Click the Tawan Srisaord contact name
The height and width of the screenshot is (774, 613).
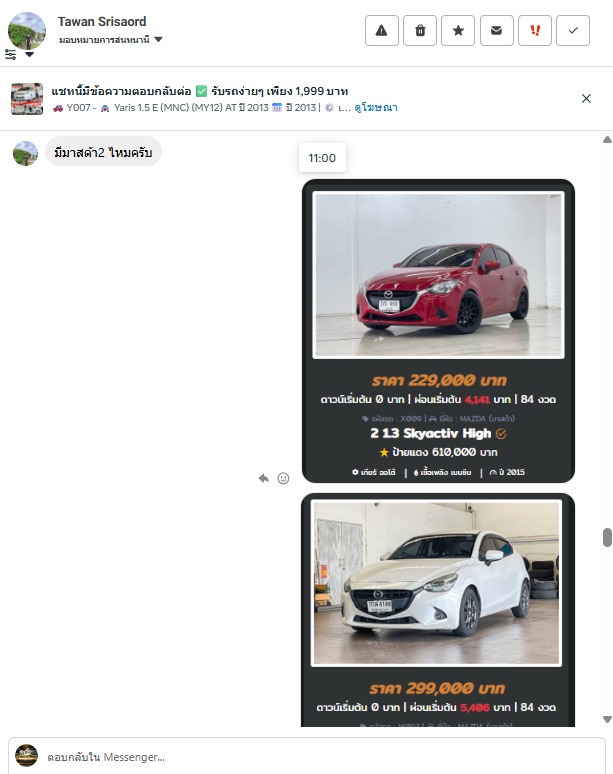click(102, 22)
